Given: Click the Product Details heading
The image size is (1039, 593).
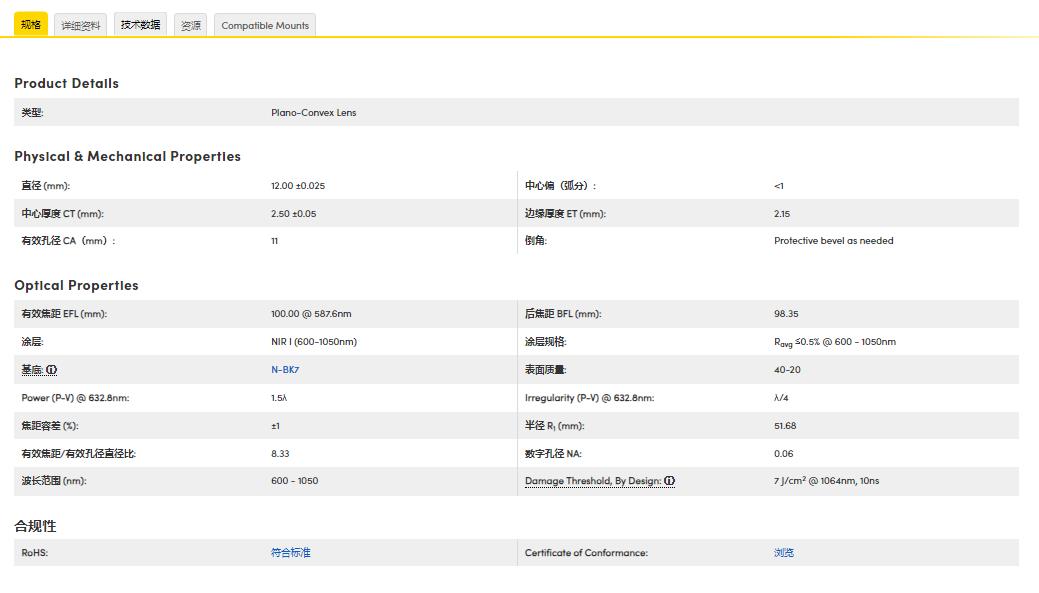Looking at the screenshot, I should pos(66,83).
